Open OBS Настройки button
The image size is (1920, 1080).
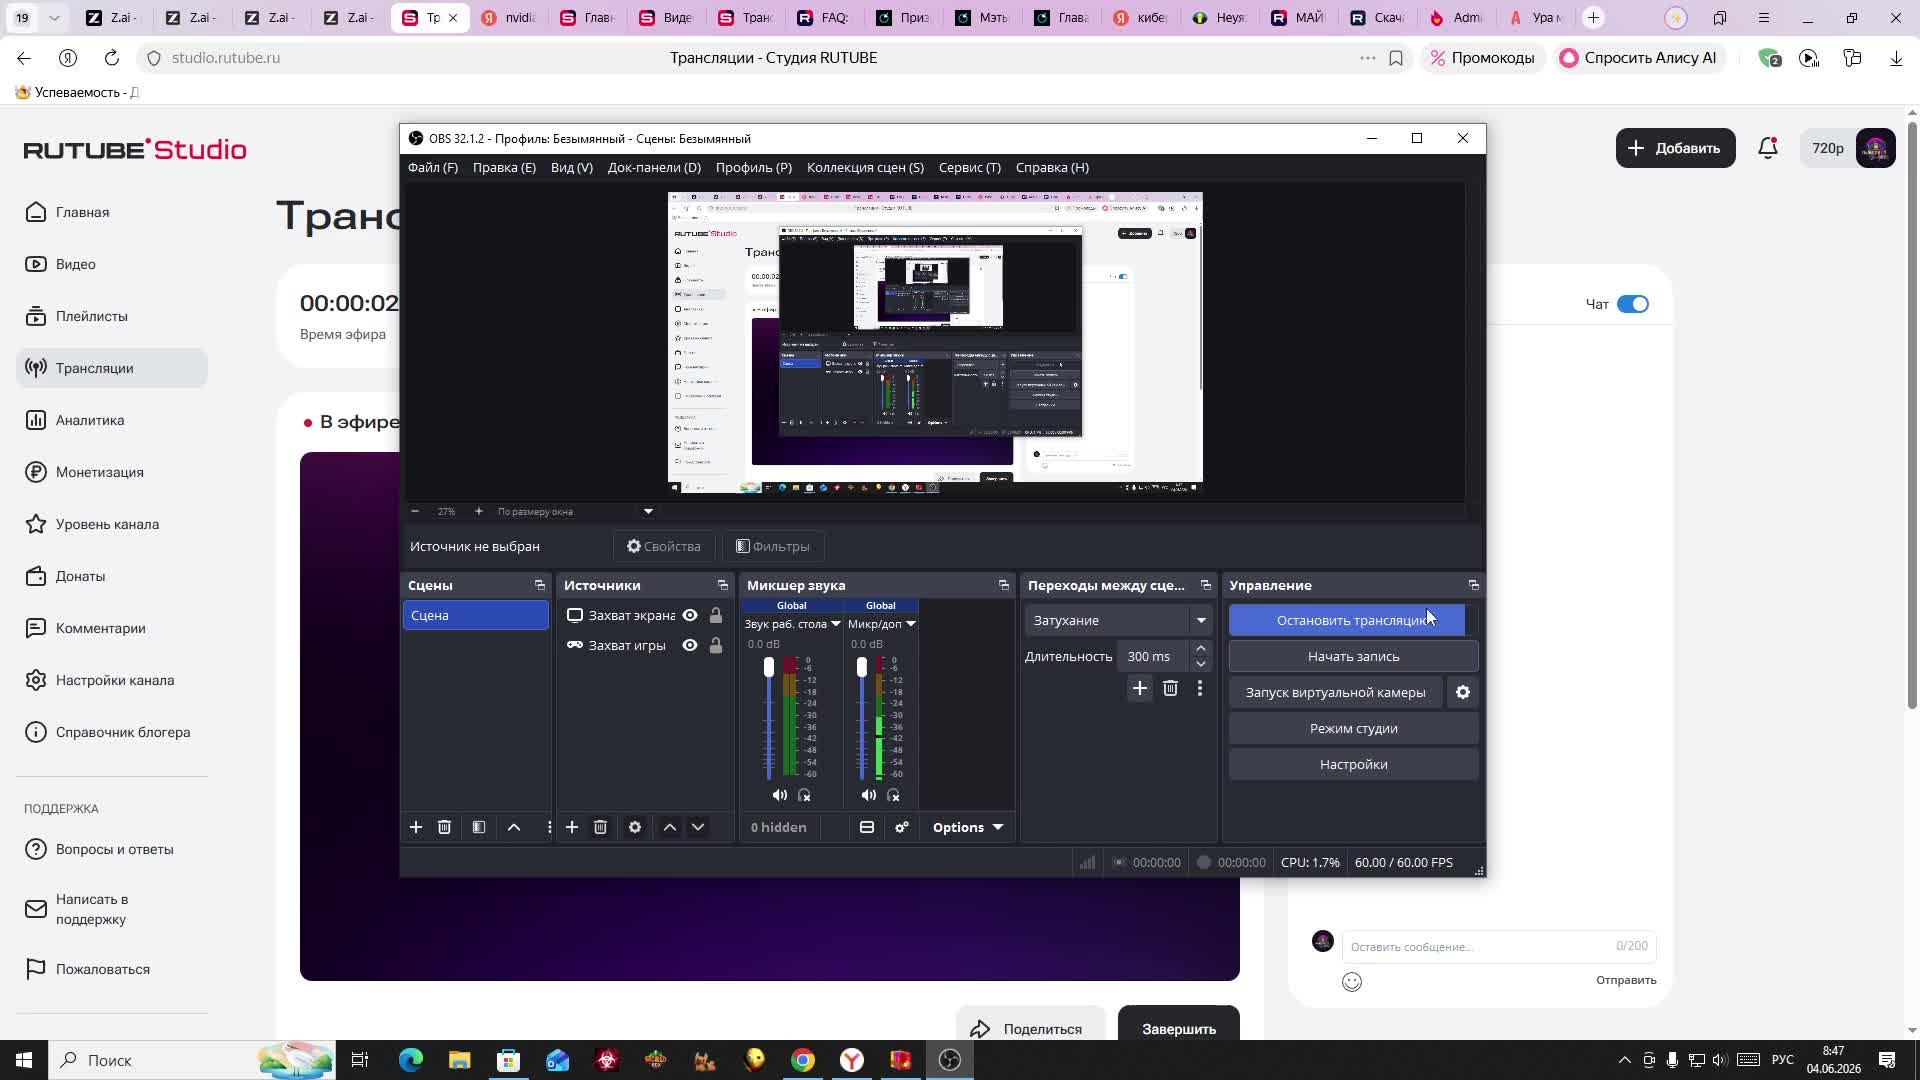click(x=1354, y=764)
